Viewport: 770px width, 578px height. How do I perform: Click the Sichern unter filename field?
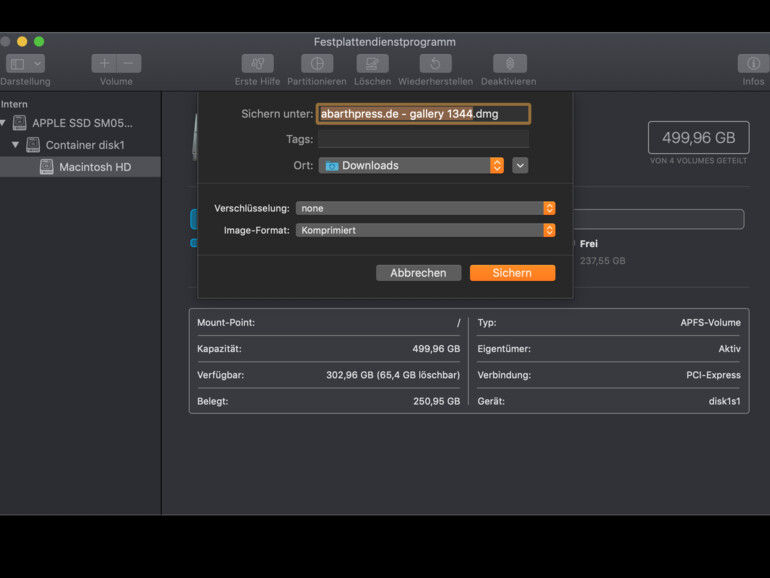click(423, 114)
